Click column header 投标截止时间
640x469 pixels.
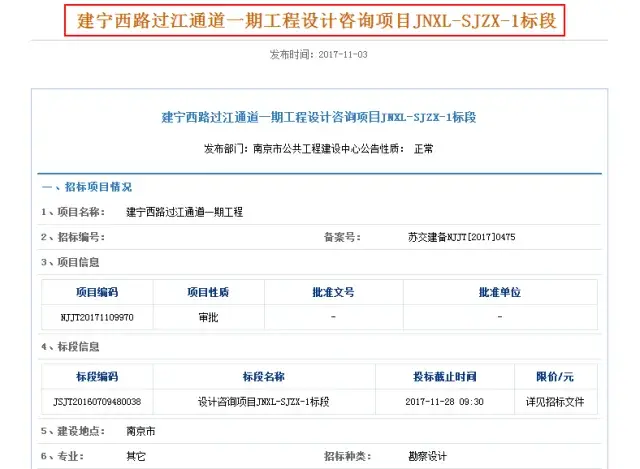pyautogui.click(x=445, y=377)
